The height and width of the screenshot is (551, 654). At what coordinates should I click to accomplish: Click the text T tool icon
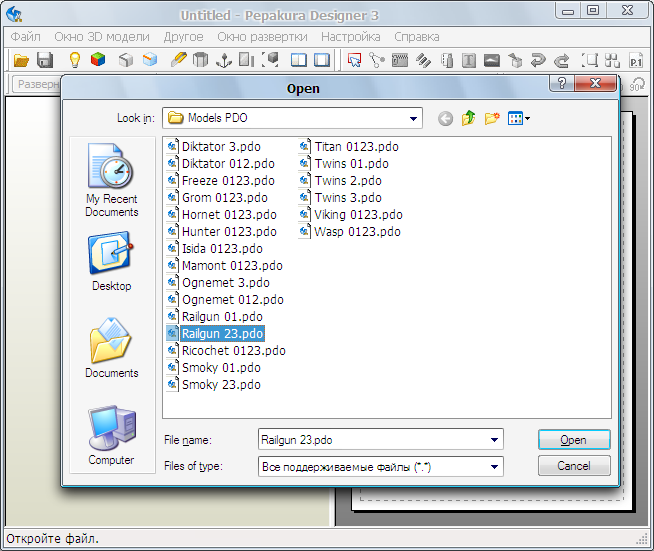[x=469, y=61]
